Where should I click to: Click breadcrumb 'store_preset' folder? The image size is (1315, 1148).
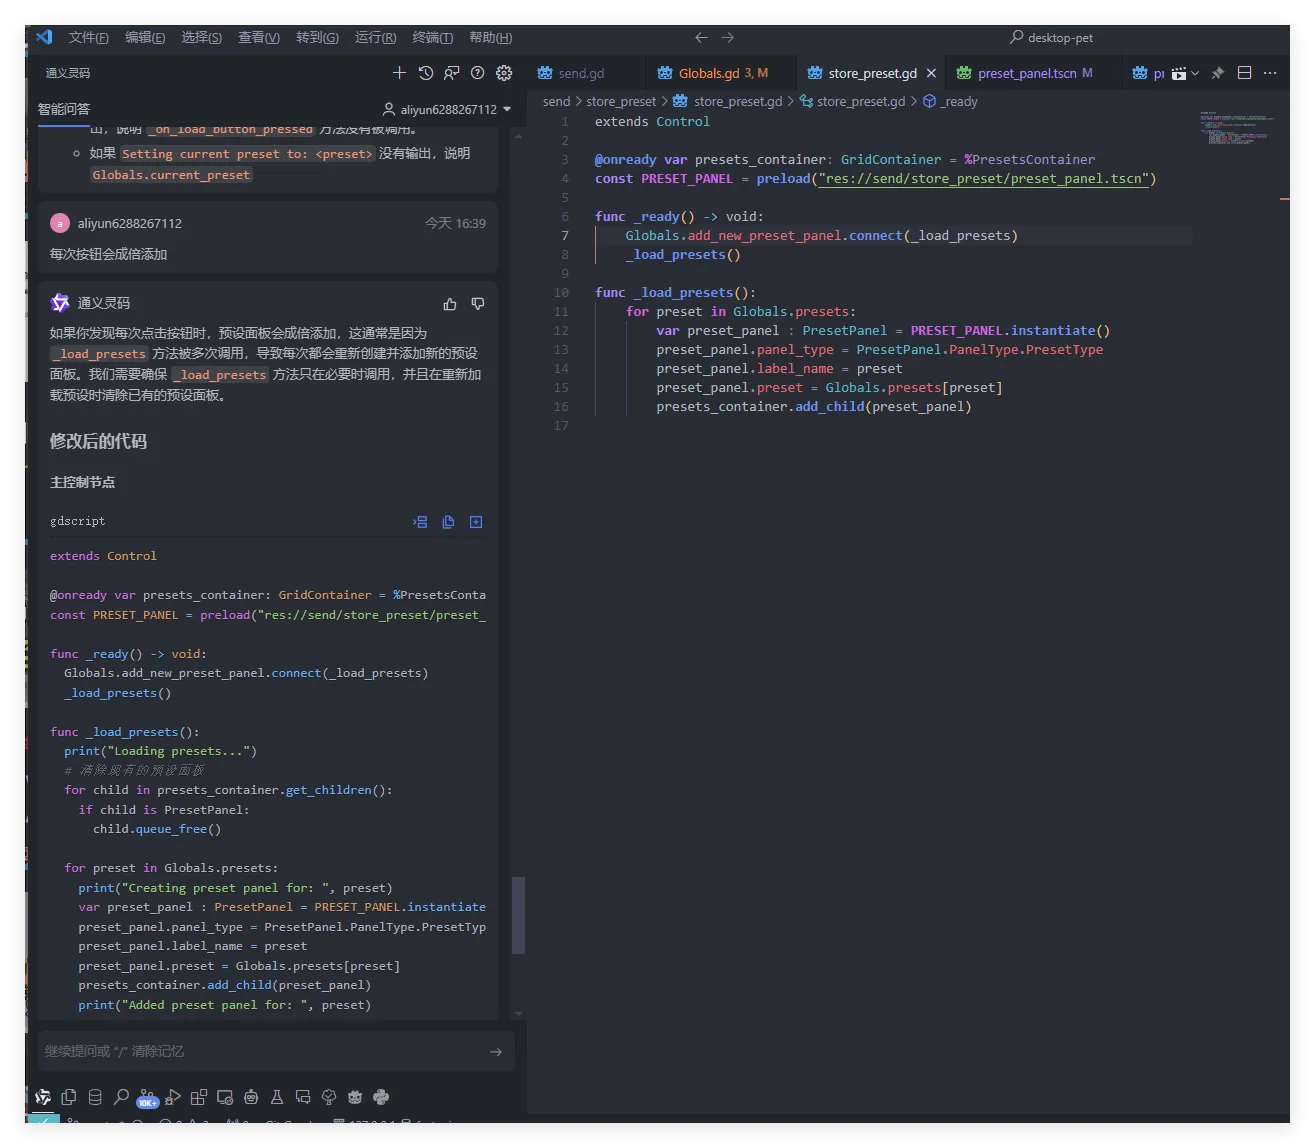click(621, 101)
